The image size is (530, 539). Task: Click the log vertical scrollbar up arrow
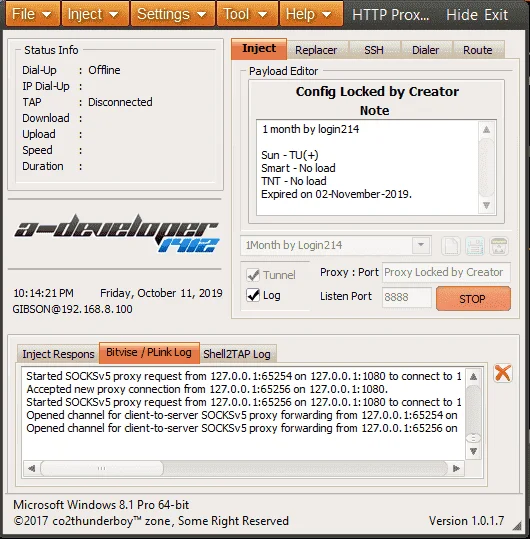[x=473, y=377]
